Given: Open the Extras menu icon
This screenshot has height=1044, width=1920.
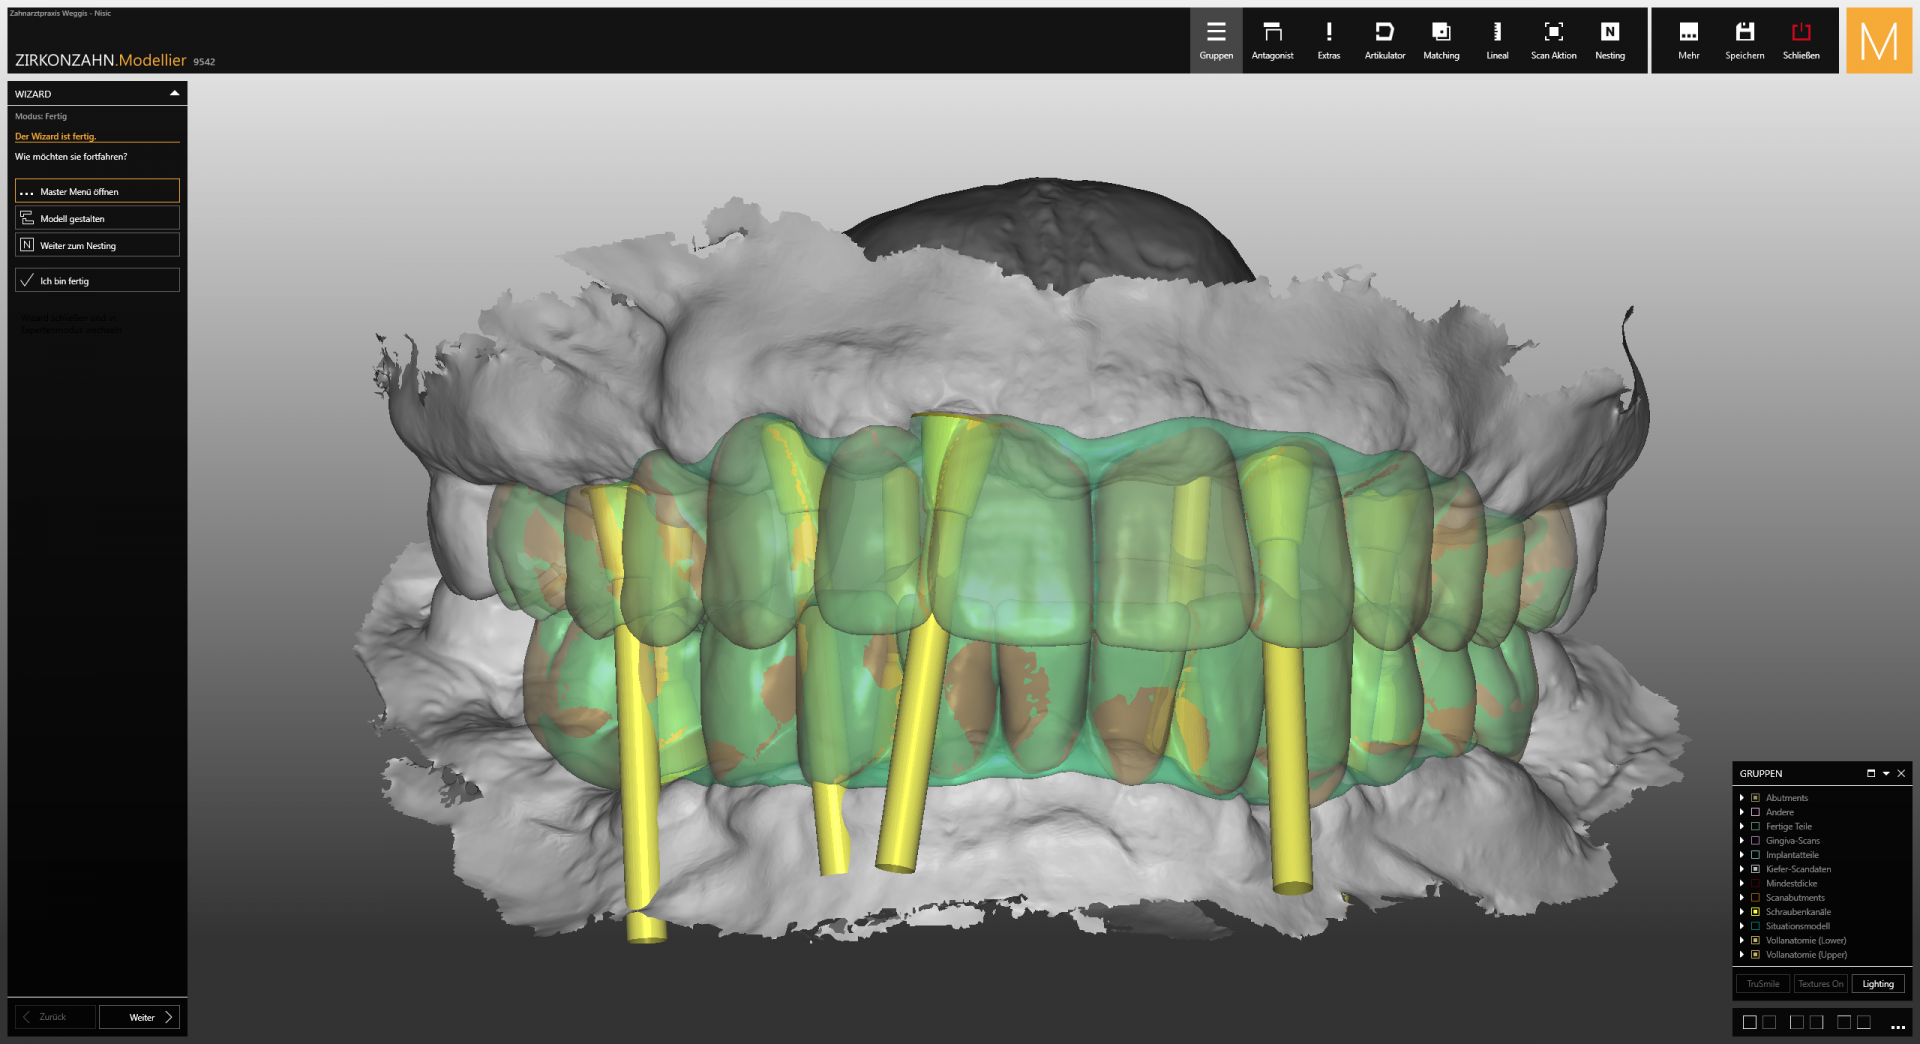Looking at the screenshot, I should (1328, 40).
